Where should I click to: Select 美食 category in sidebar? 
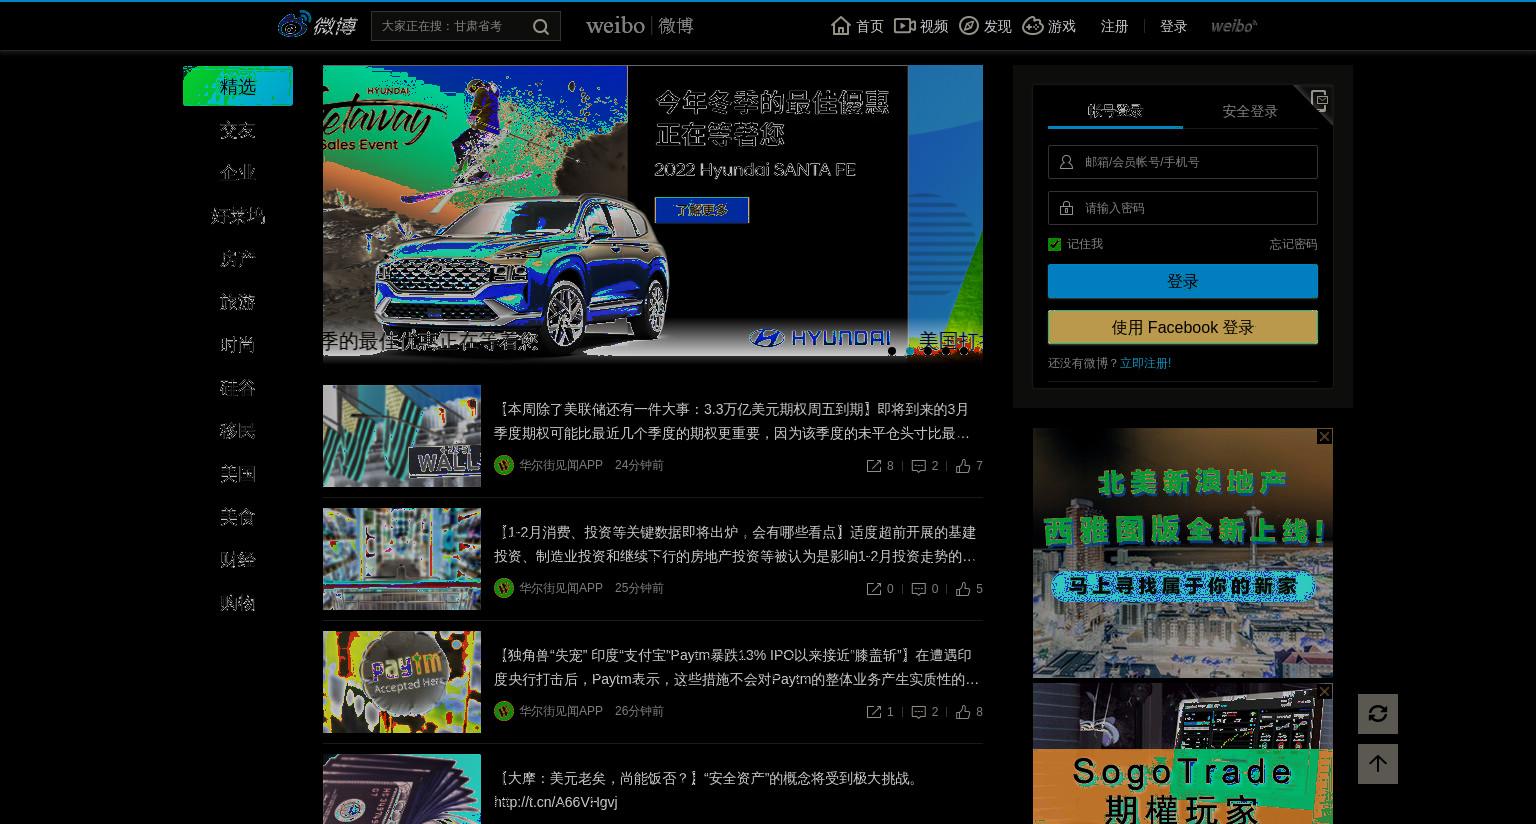pyautogui.click(x=238, y=517)
